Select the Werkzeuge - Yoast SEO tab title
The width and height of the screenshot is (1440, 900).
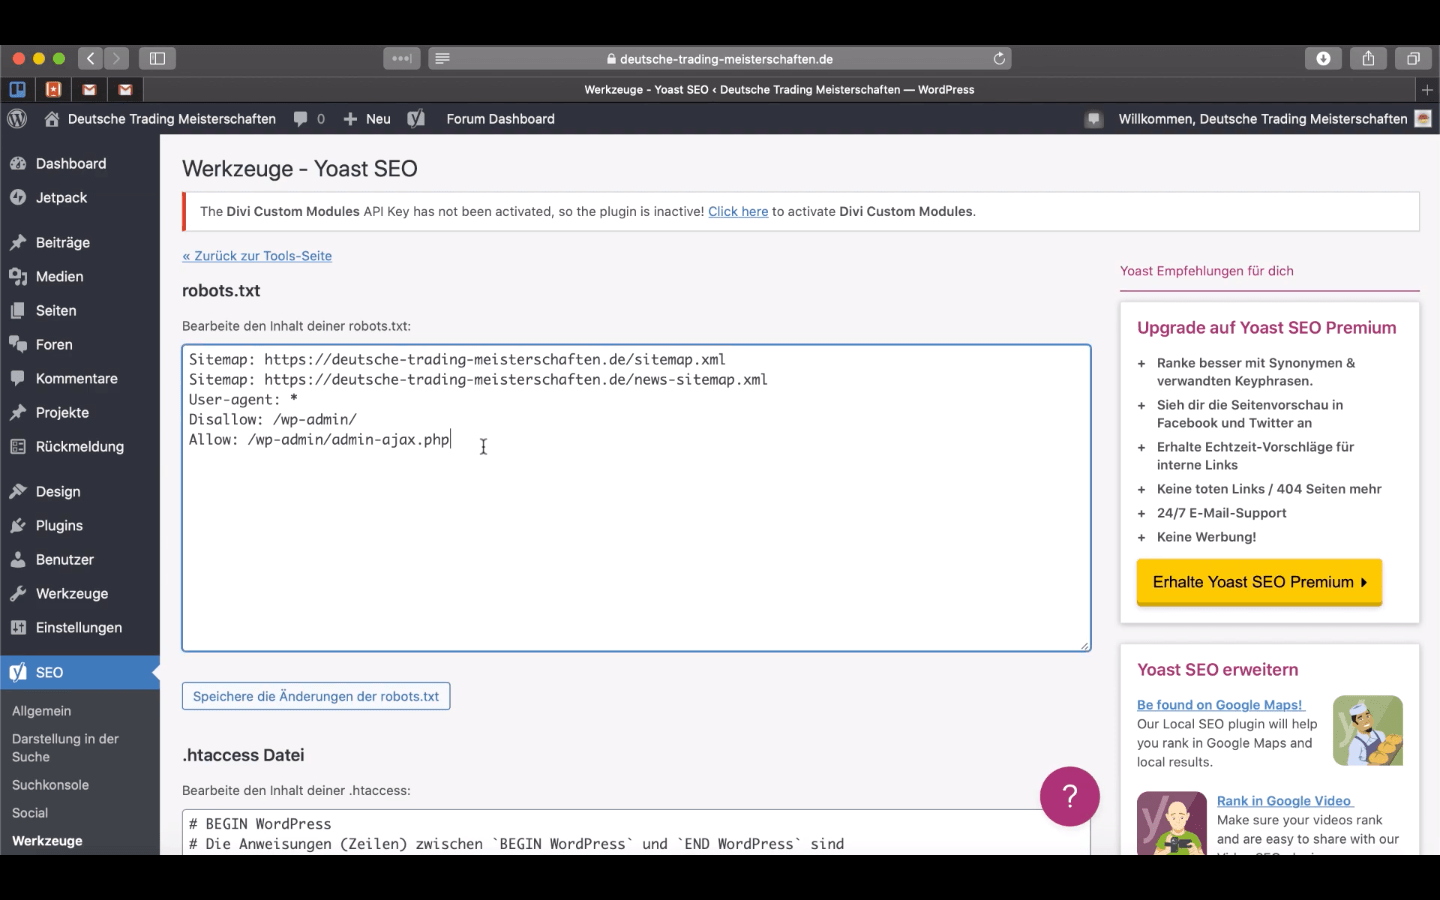point(779,89)
